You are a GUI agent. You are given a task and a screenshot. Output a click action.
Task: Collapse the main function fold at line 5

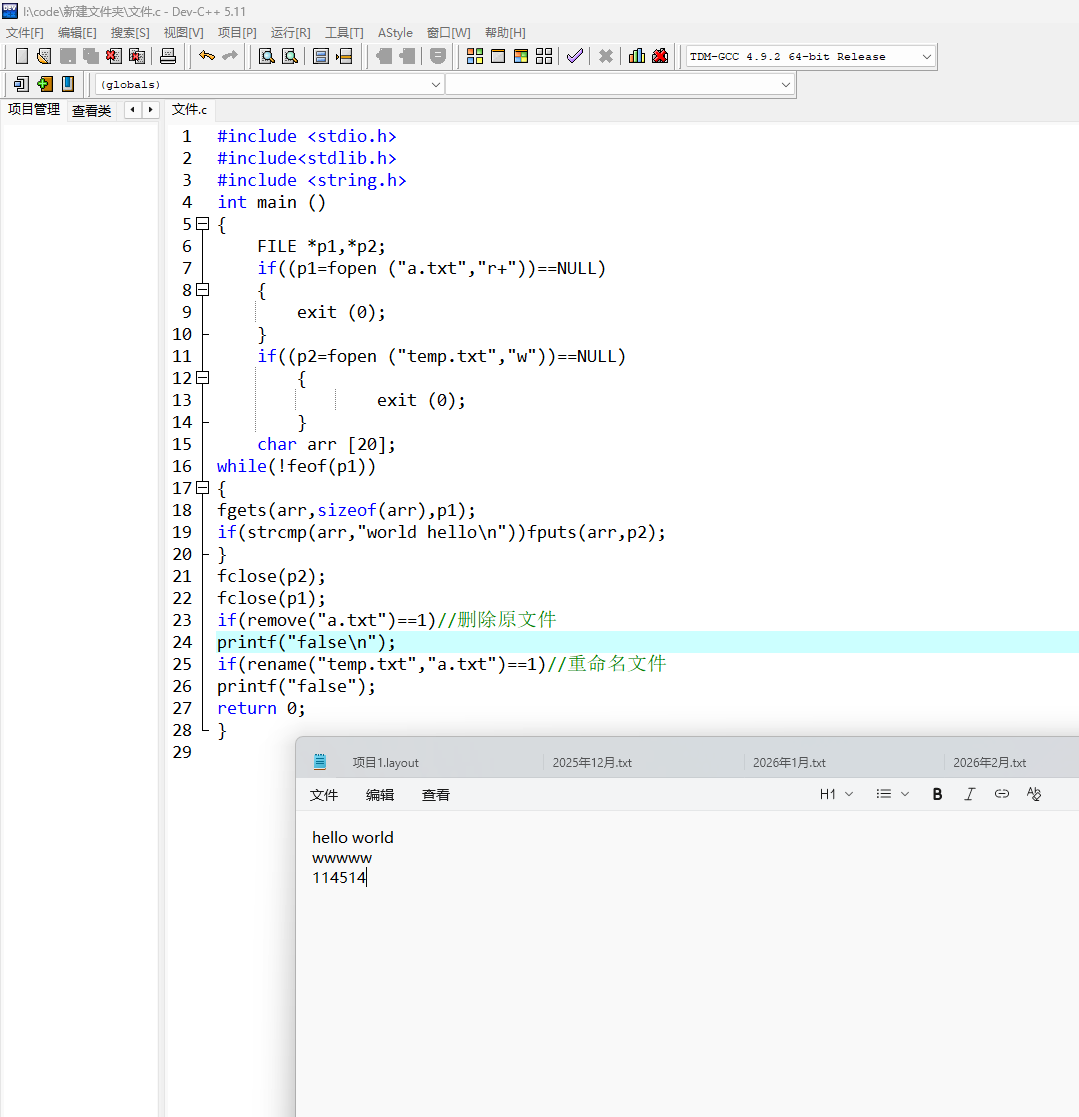click(203, 224)
